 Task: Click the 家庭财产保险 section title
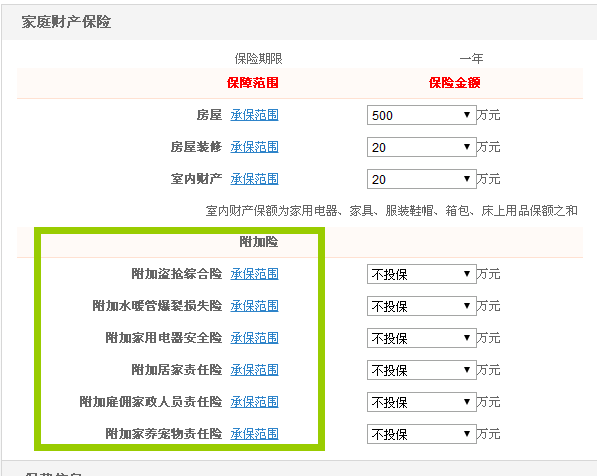[x=66, y=22]
